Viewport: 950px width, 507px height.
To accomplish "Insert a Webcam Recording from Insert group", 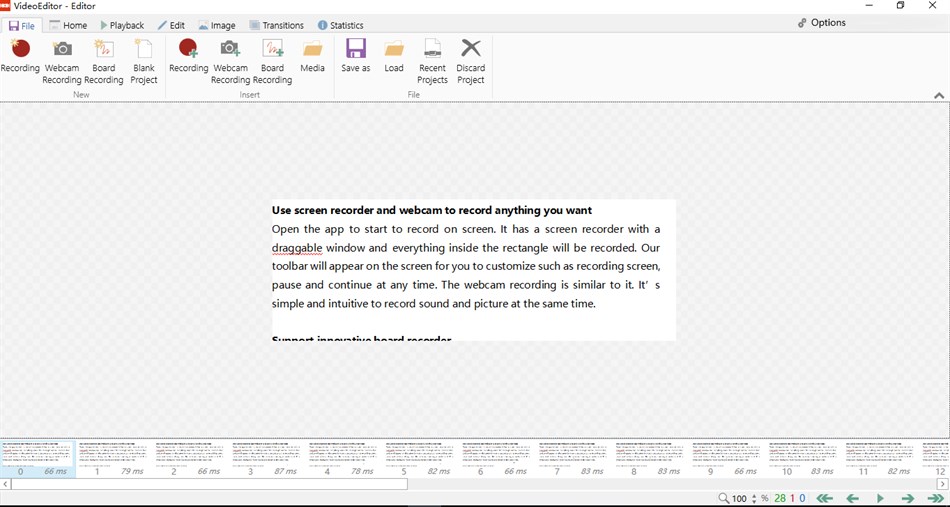I will [230, 61].
